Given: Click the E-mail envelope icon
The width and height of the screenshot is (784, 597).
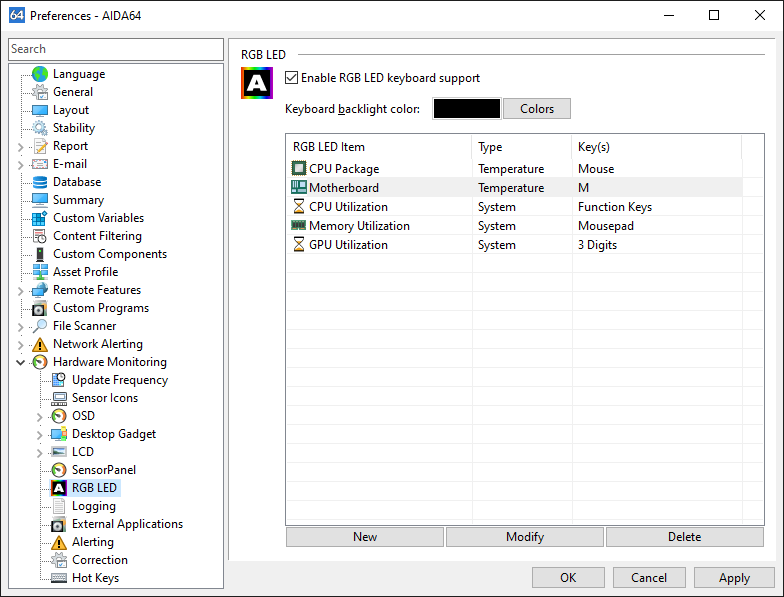Looking at the screenshot, I should [40, 164].
